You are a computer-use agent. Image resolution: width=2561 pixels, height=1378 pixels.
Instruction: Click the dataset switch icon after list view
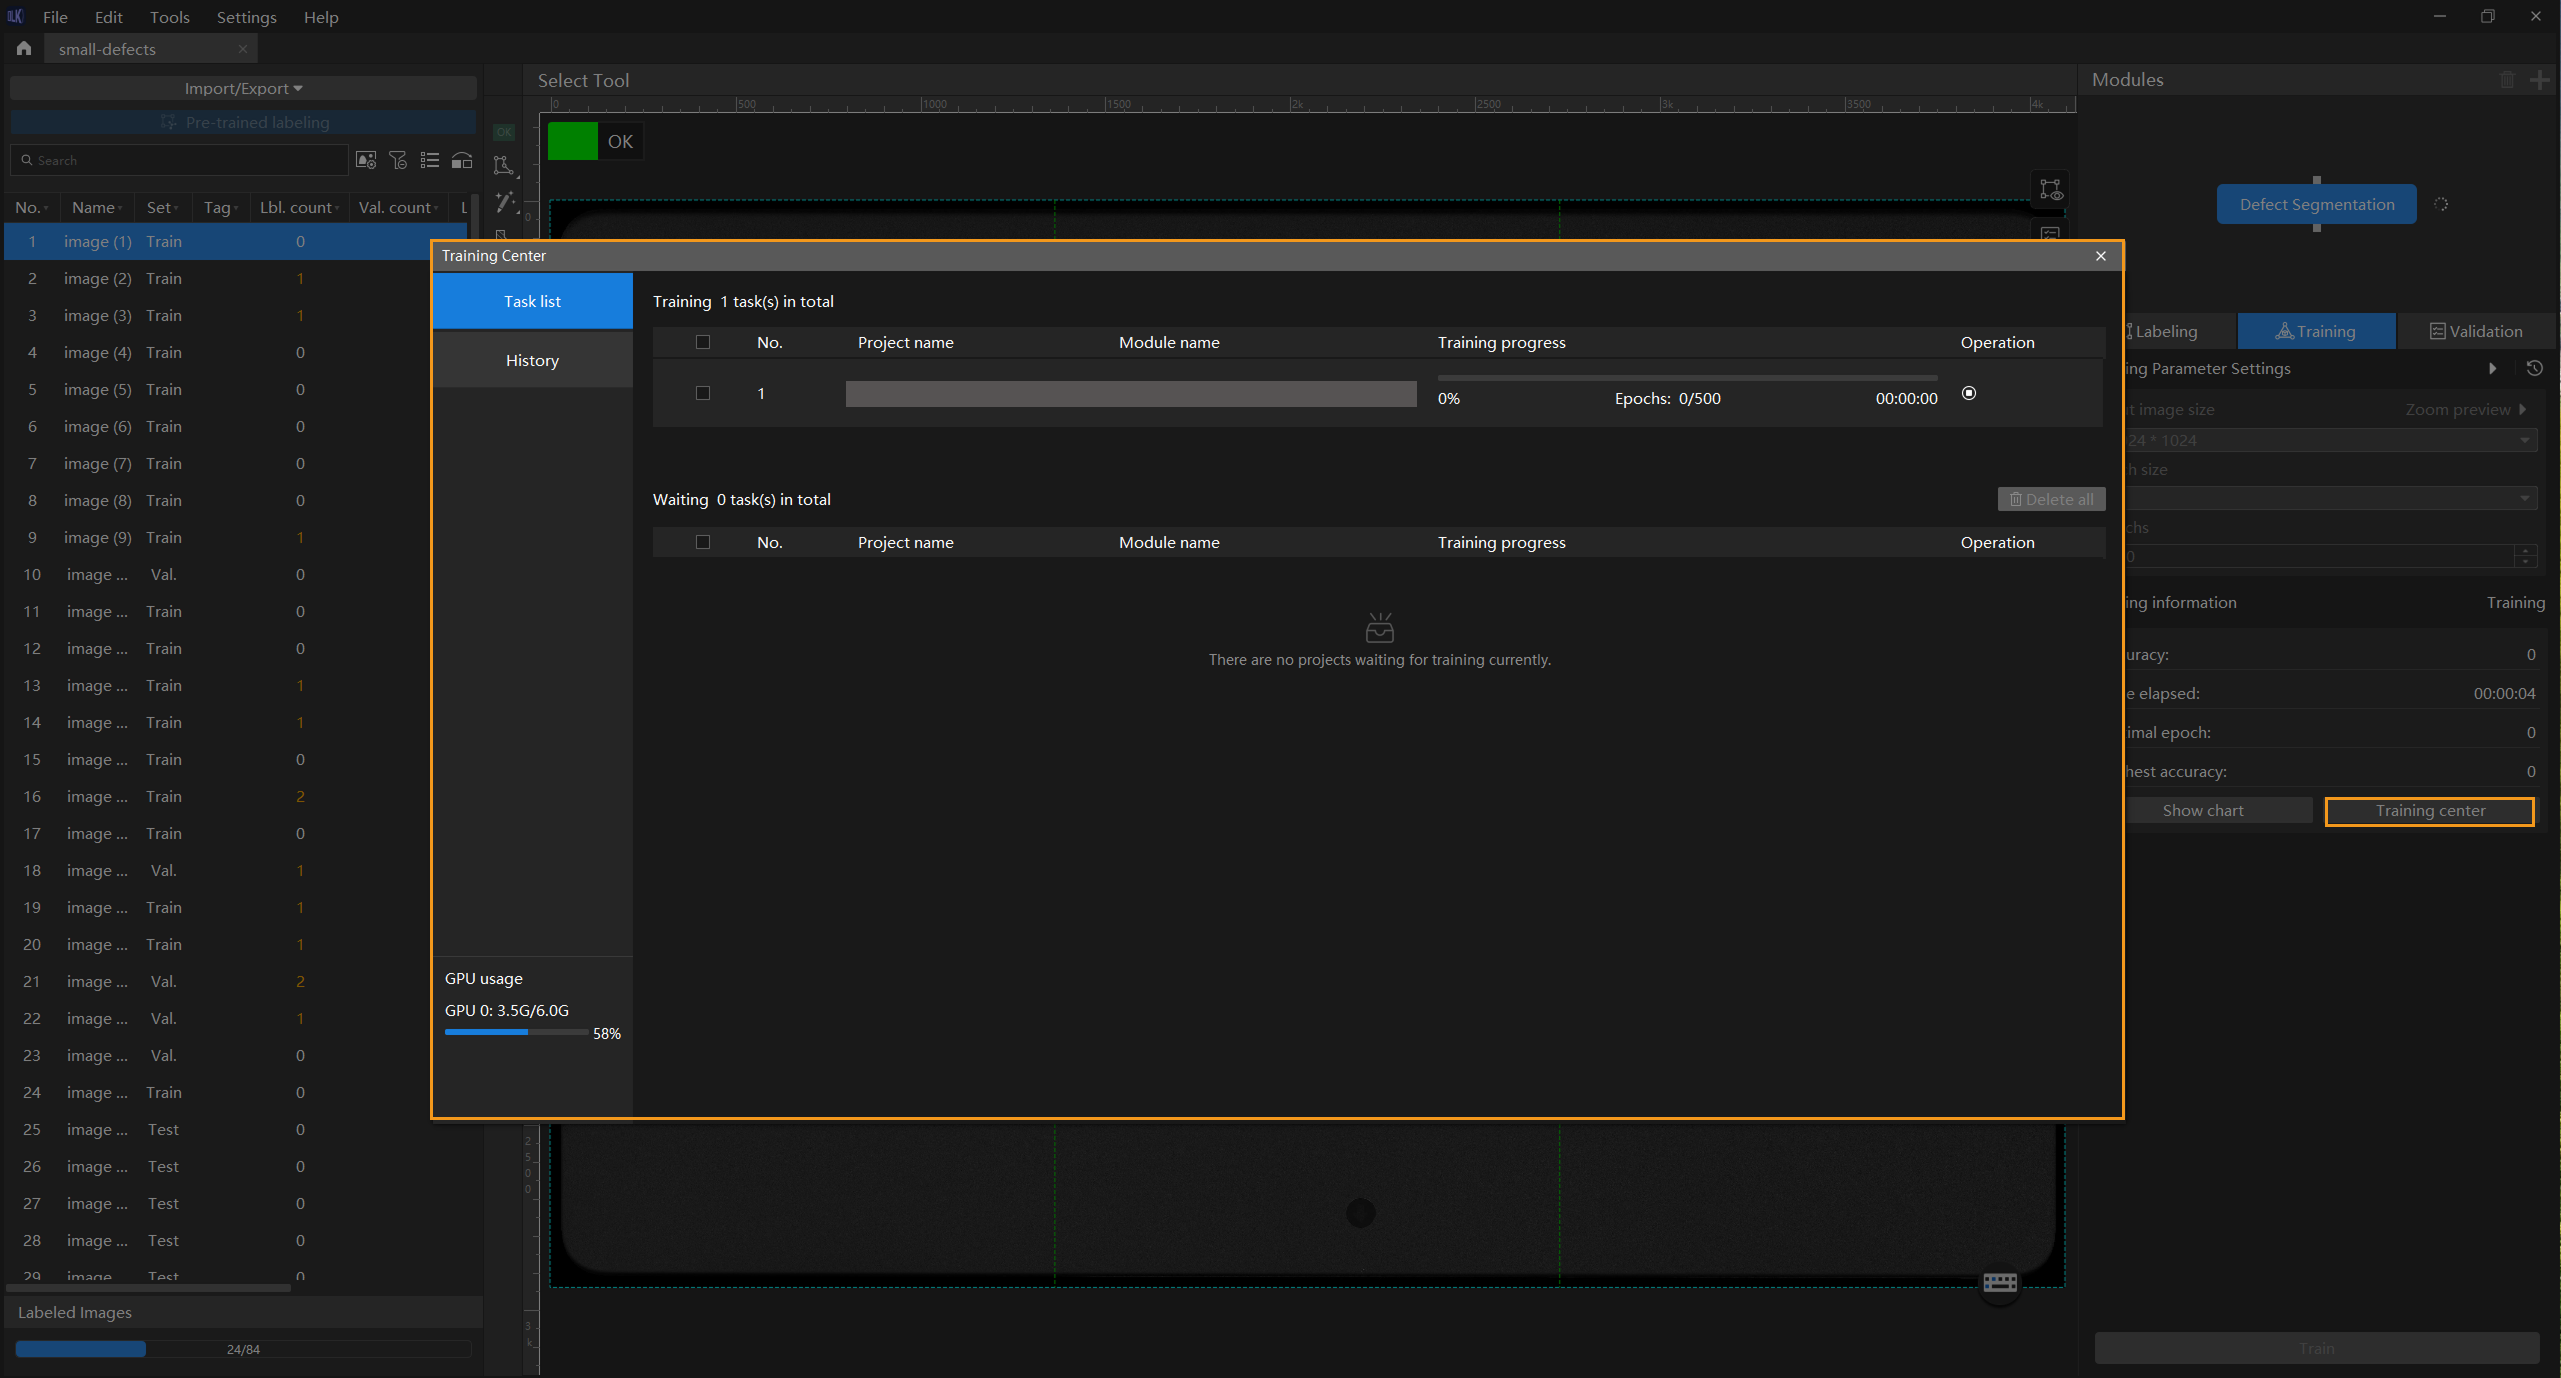coord(462,160)
